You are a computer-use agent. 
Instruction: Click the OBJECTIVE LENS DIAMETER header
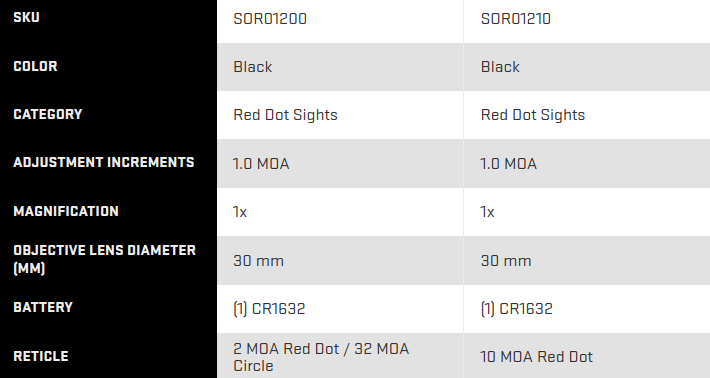click(105, 259)
